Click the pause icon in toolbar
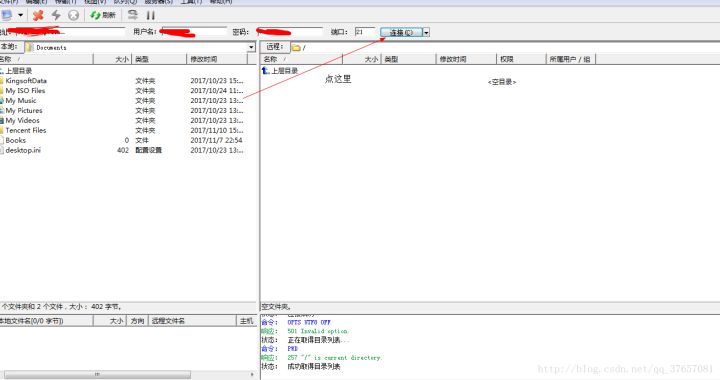Image resolution: width=720 pixels, height=380 pixels. [x=151, y=15]
